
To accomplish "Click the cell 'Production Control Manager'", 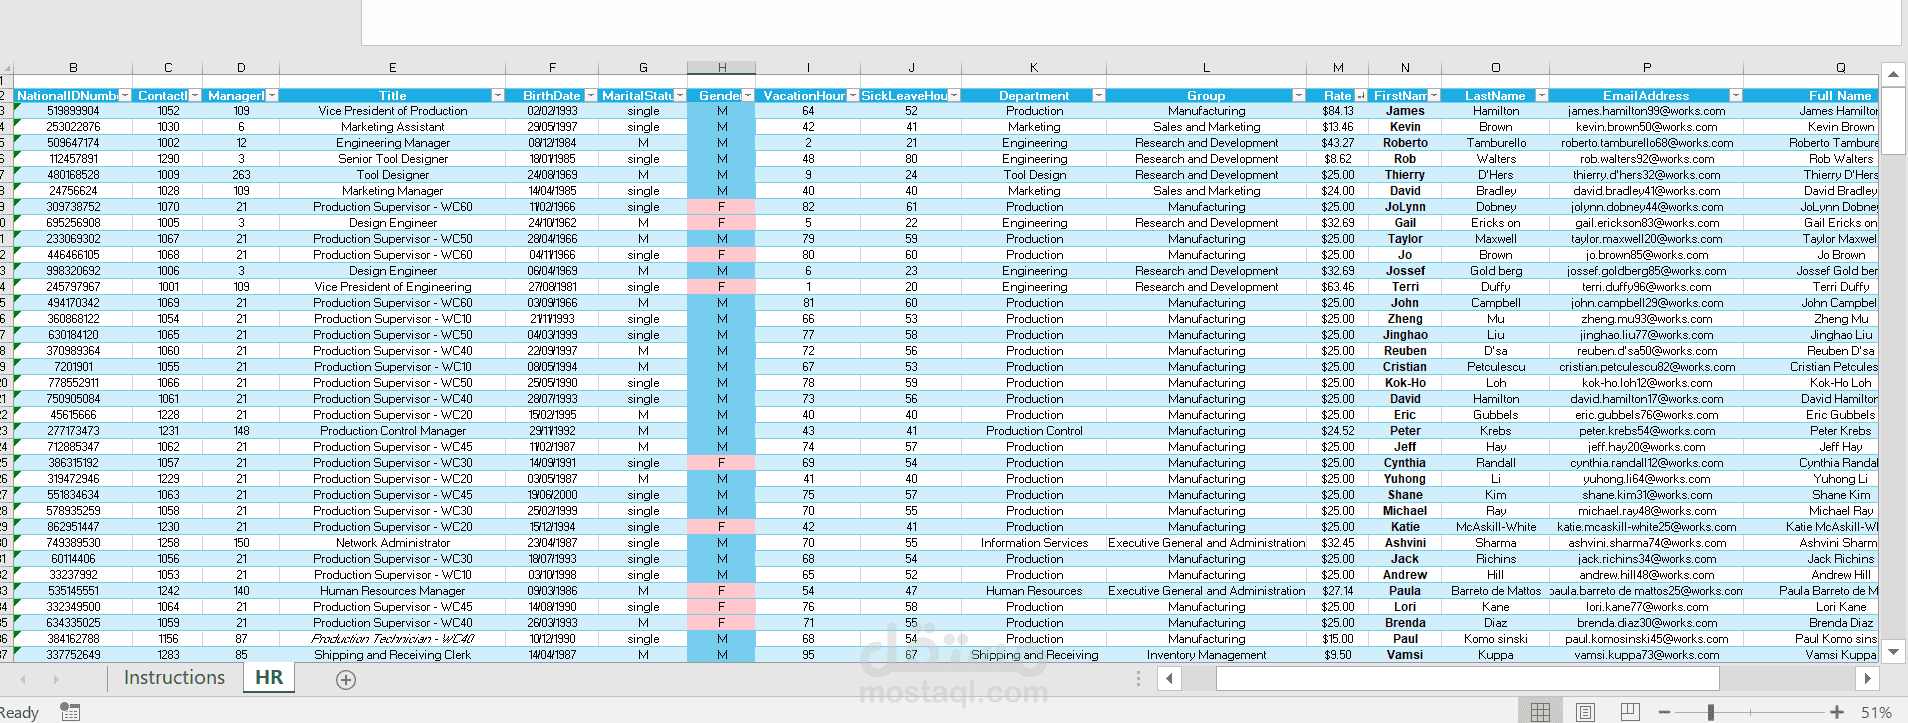I will [393, 431].
